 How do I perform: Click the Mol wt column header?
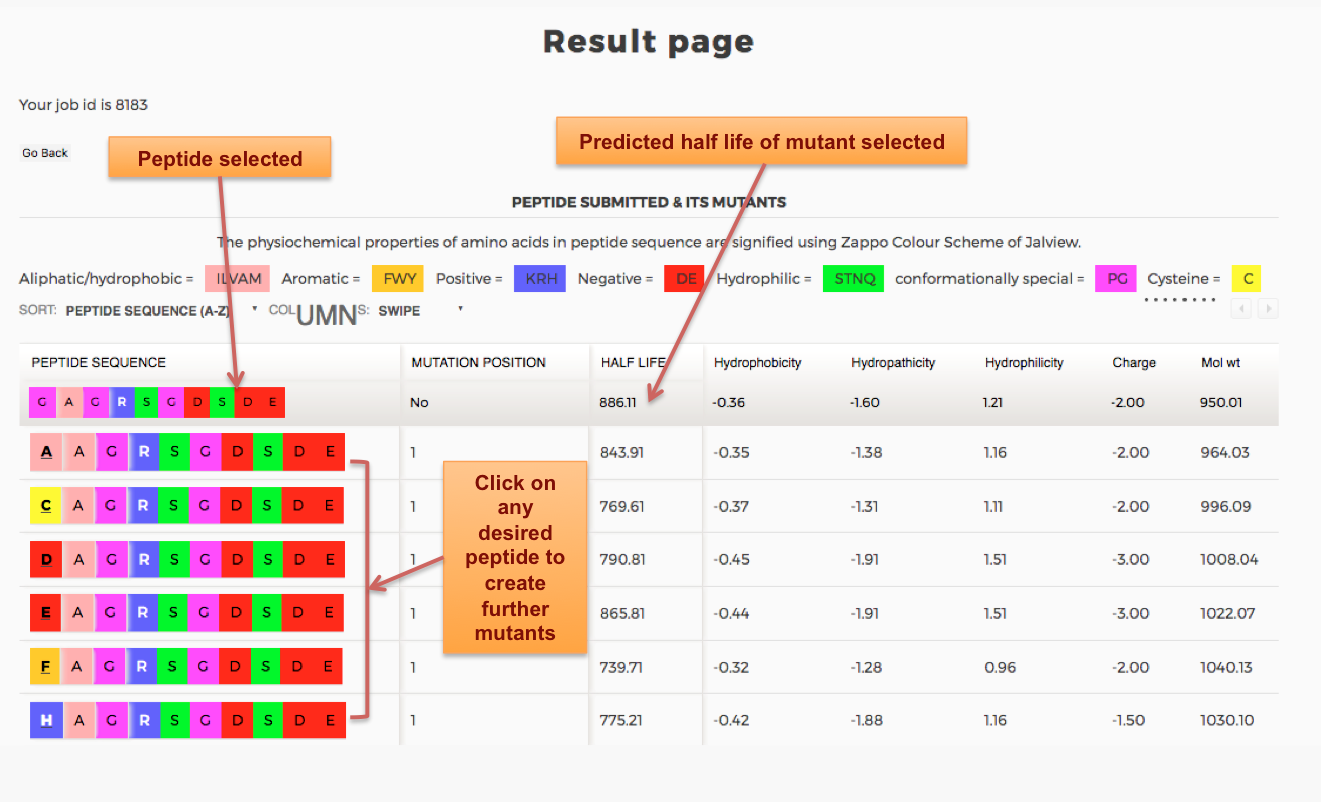(1221, 363)
